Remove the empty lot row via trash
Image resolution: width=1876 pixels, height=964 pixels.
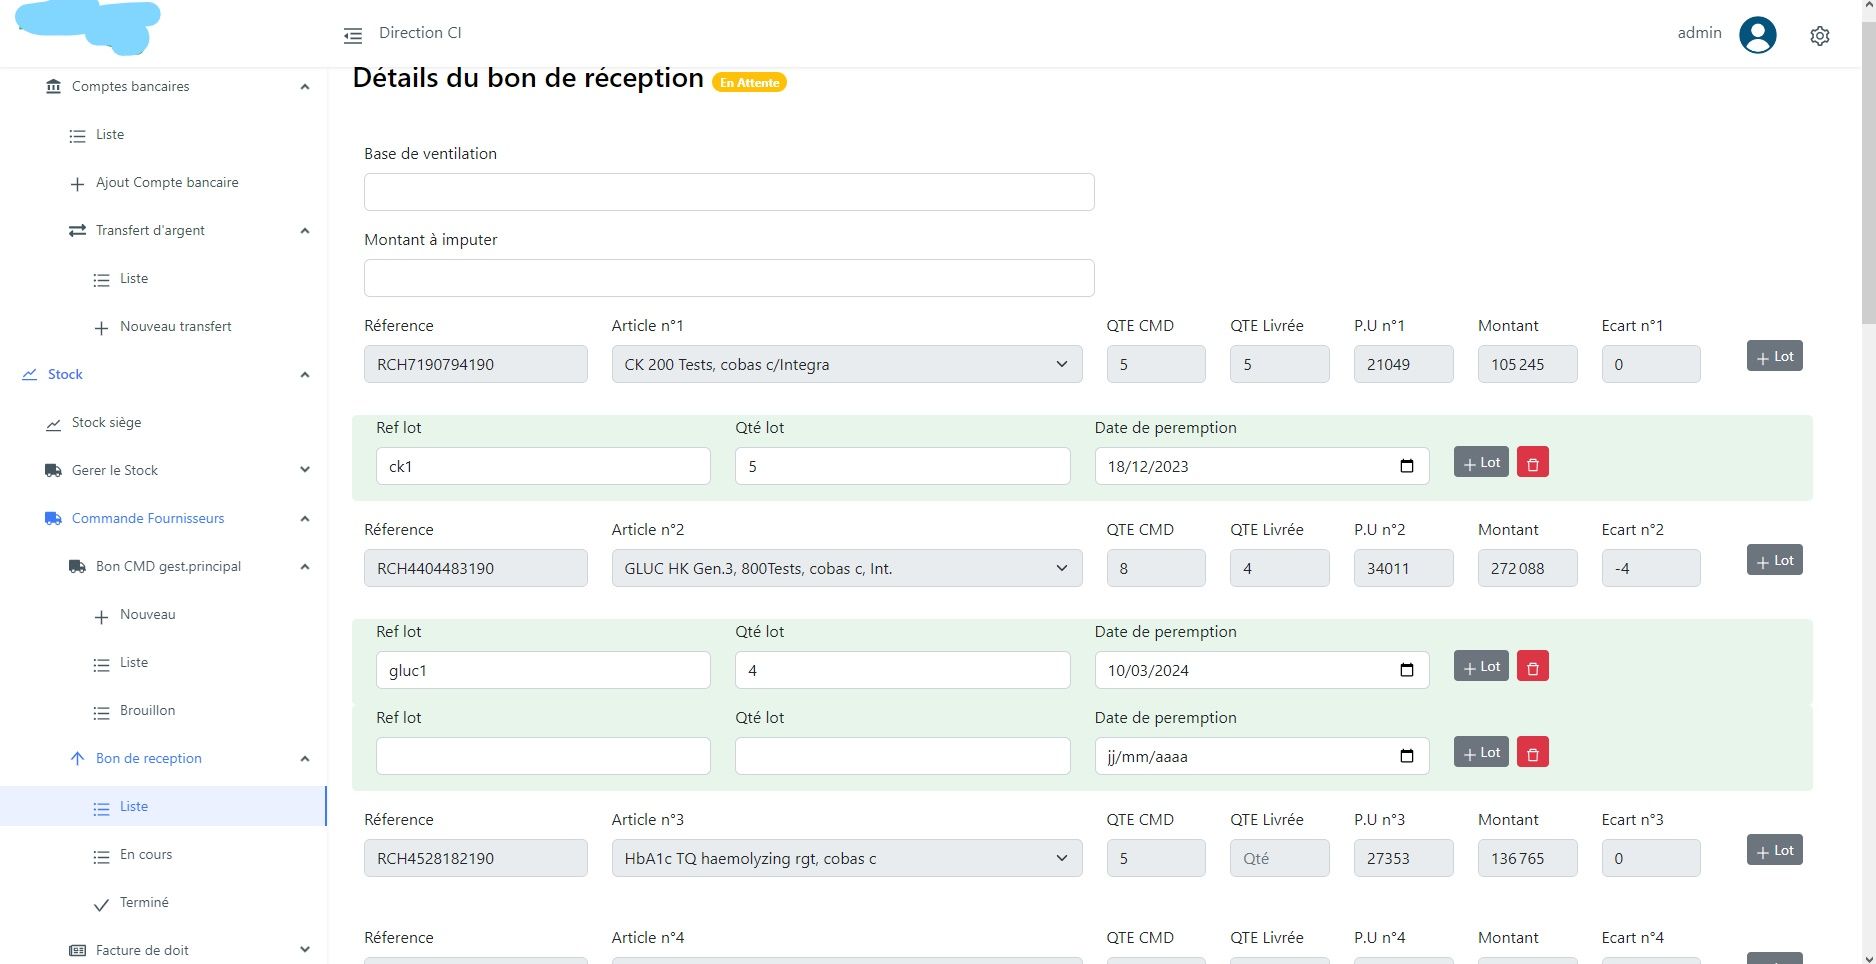tap(1532, 753)
